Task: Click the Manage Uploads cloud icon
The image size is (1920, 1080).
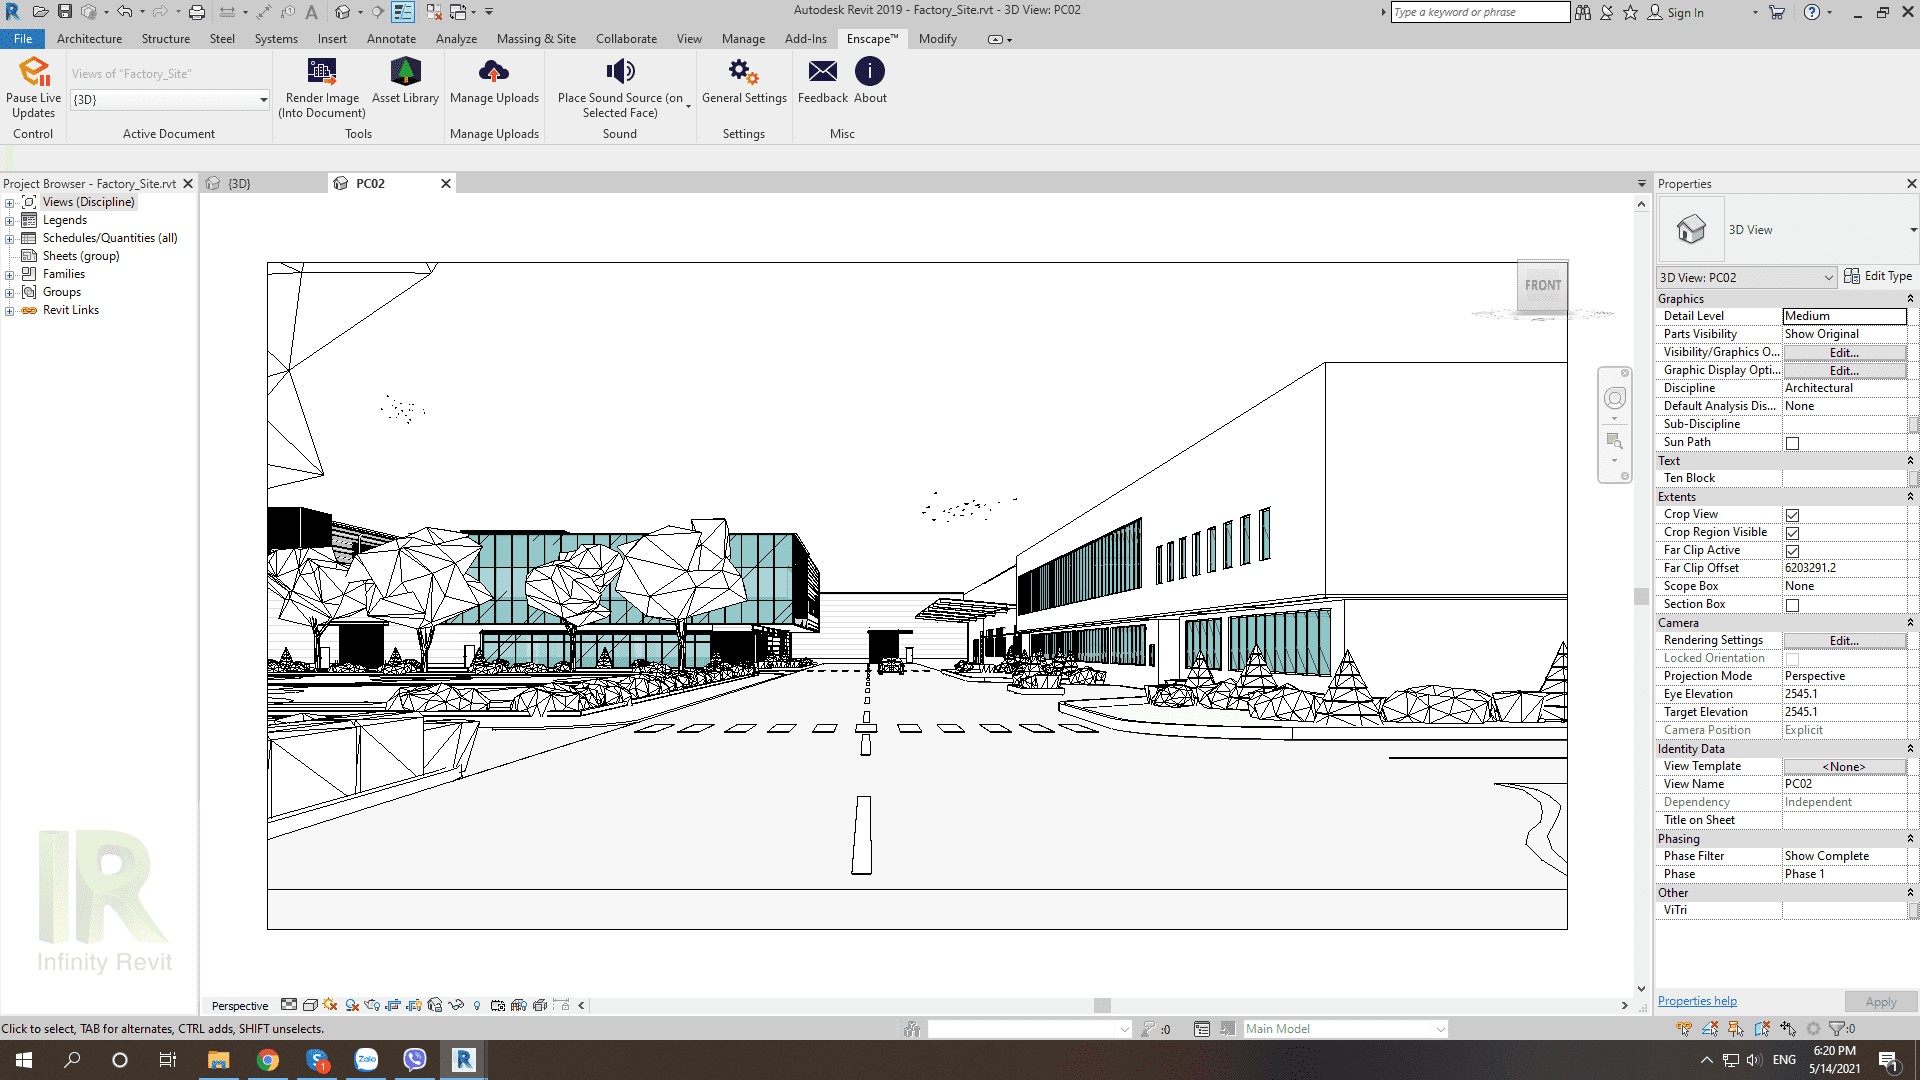Action: click(494, 72)
